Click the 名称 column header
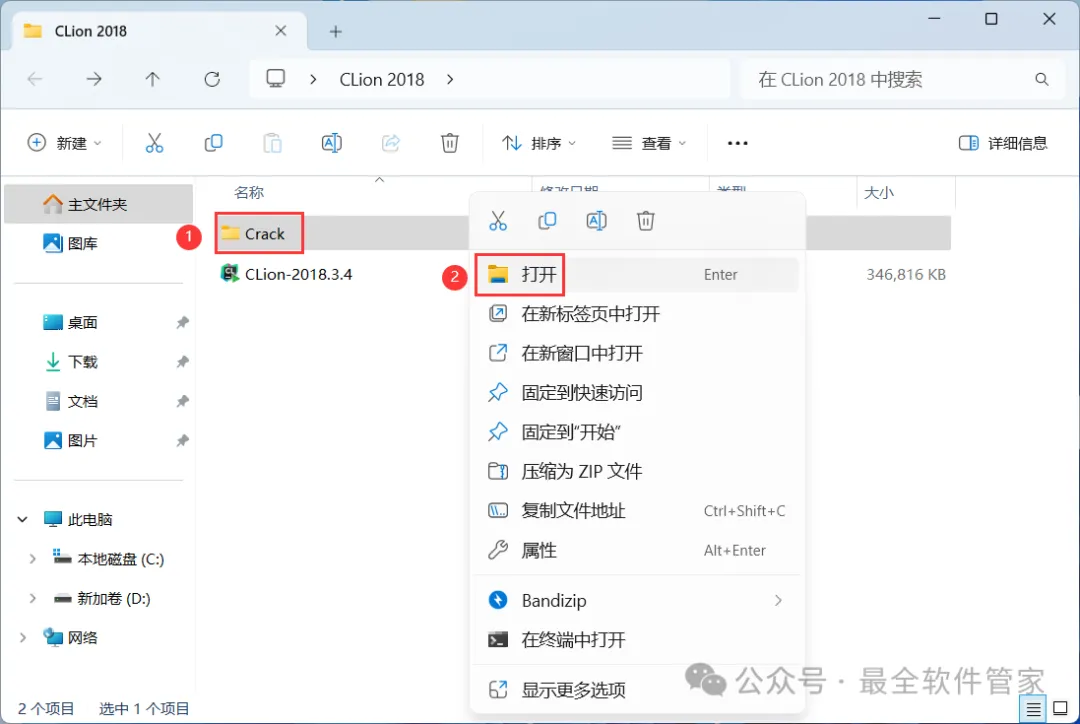 (249, 192)
